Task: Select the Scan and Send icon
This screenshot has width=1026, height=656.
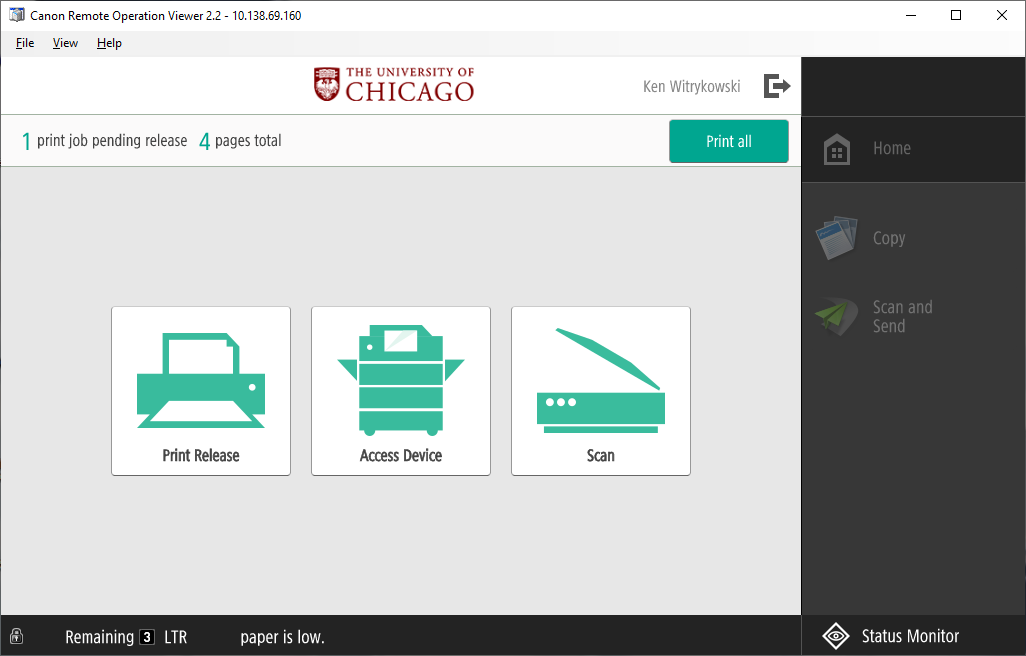Action: pos(836,317)
